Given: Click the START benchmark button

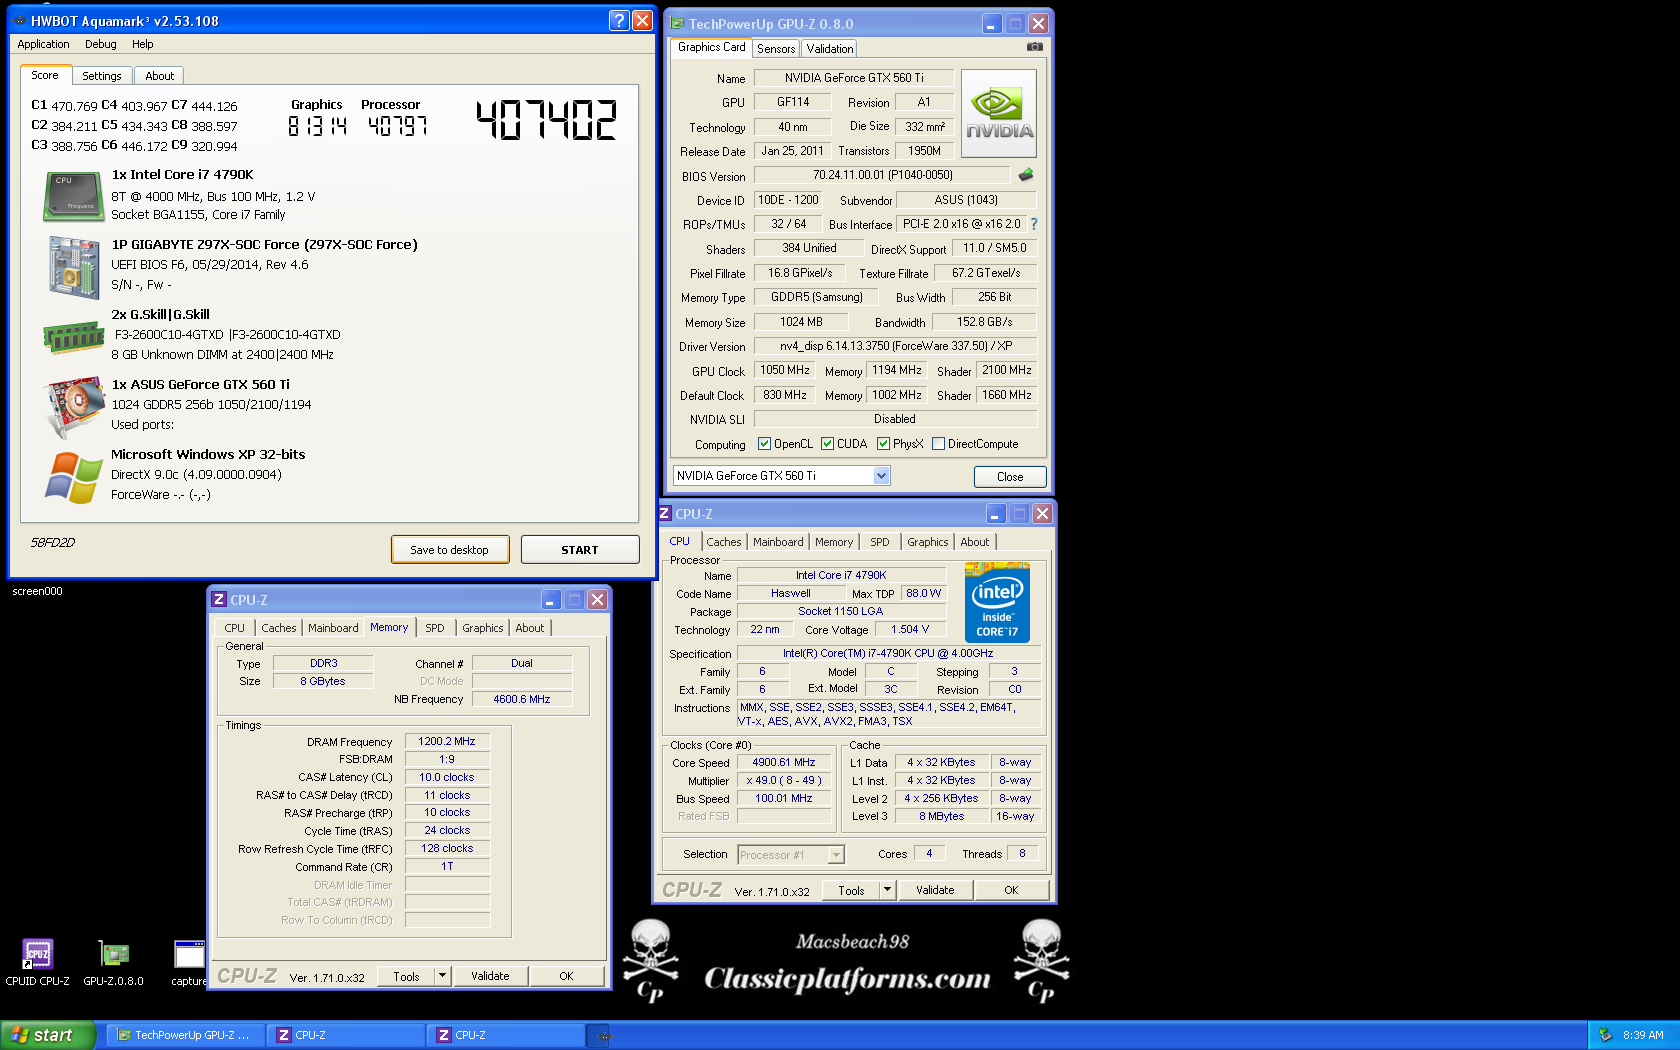Looking at the screenshot, I should (580, 550).
